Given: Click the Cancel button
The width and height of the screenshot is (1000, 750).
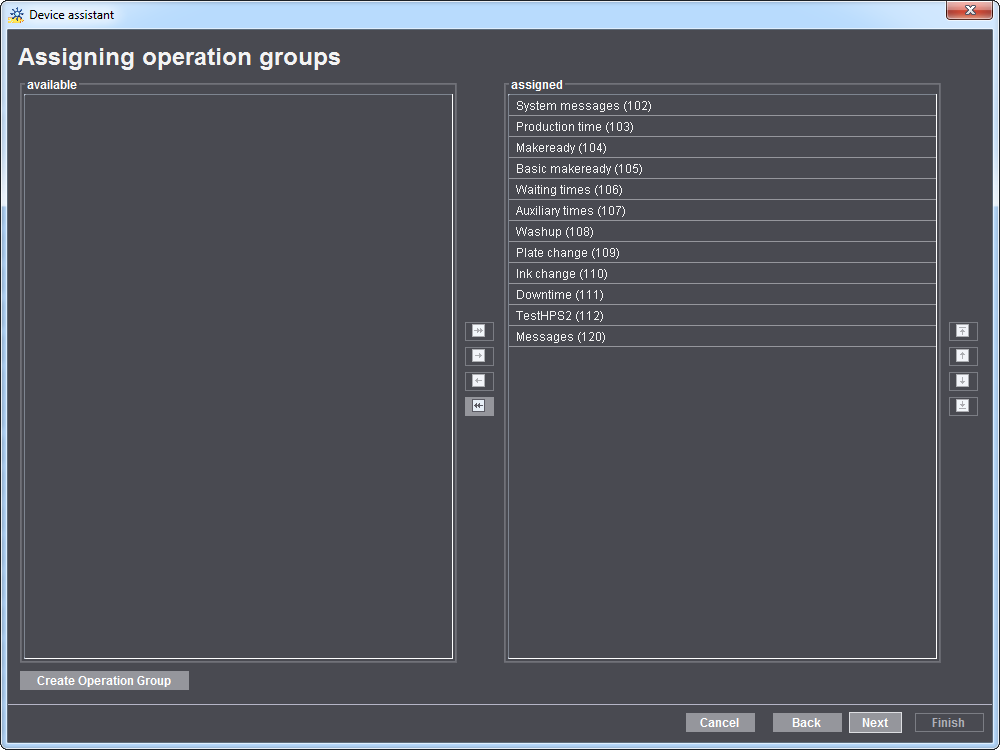Looking at the screenshot, I should (720, 722).
